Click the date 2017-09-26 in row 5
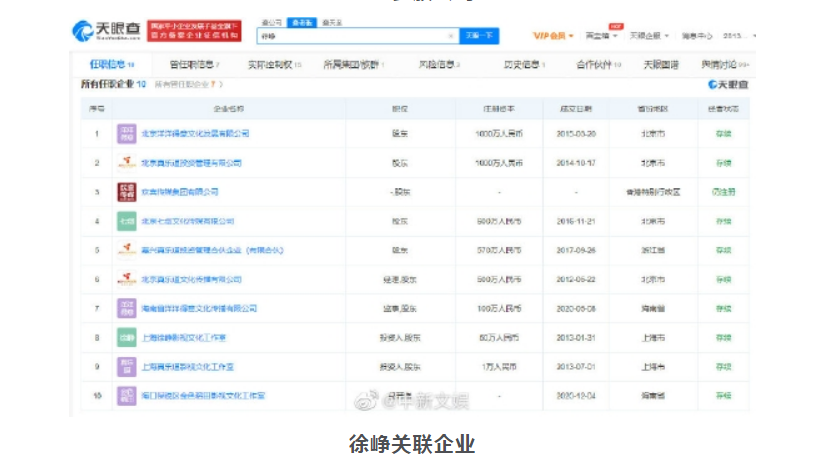This screenshot has height=459, width=832. pos(576,250)
